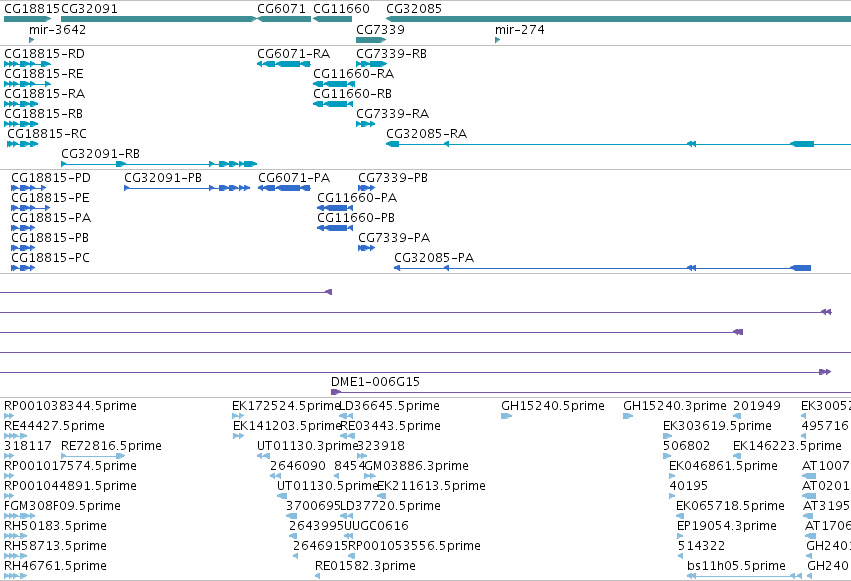Select EST RE03443.5prime

pyautogui.click(x=390, y=426)
